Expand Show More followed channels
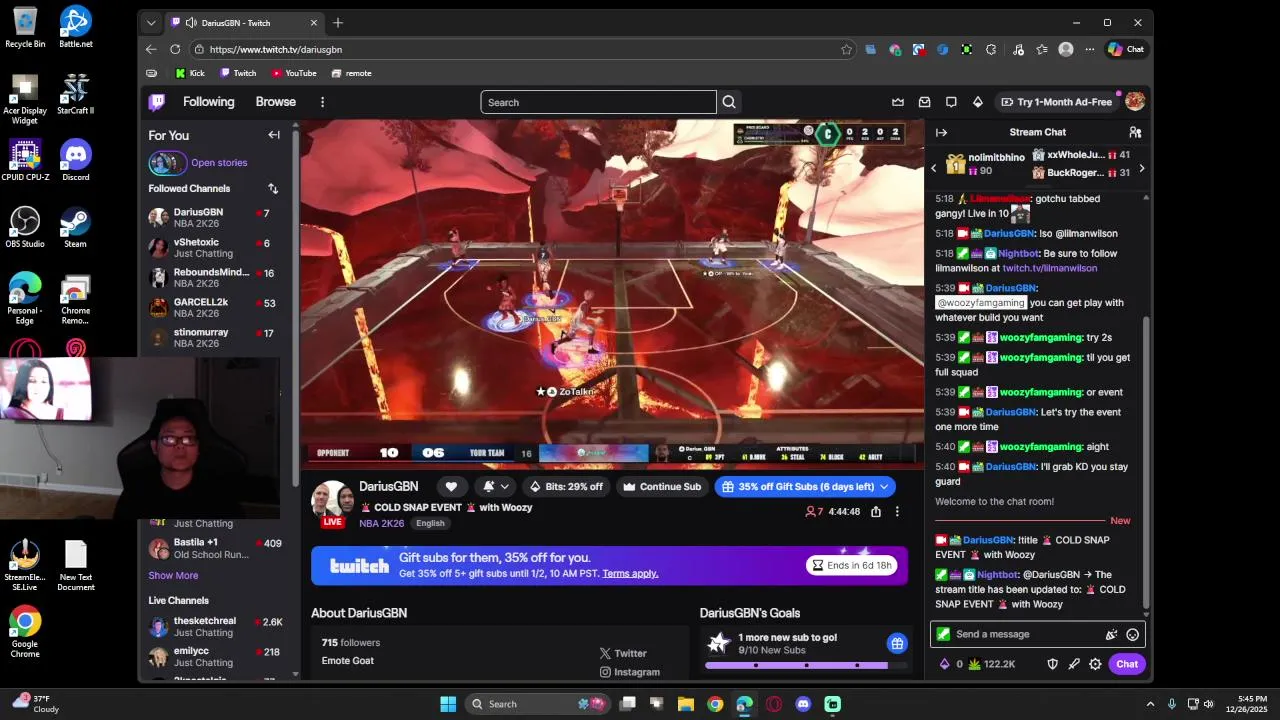The image size is (1280, 720). point(173,575)
